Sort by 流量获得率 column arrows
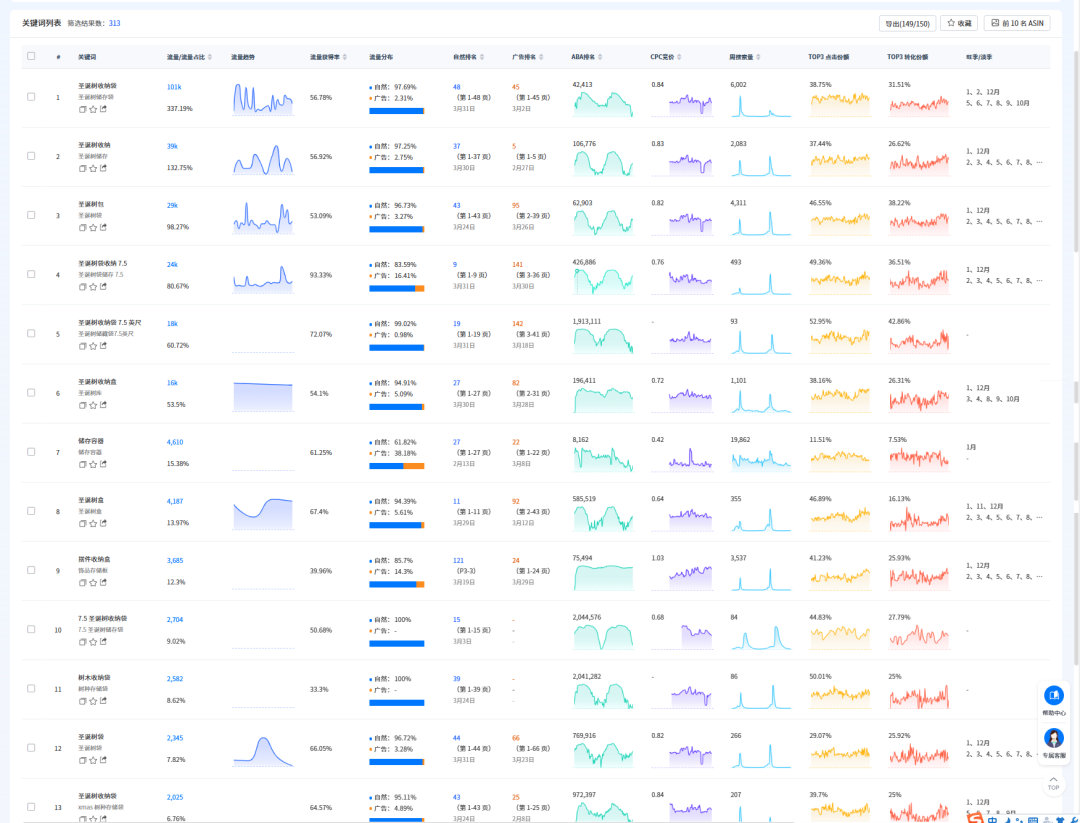1080x823 pixels. coord(344,57)
